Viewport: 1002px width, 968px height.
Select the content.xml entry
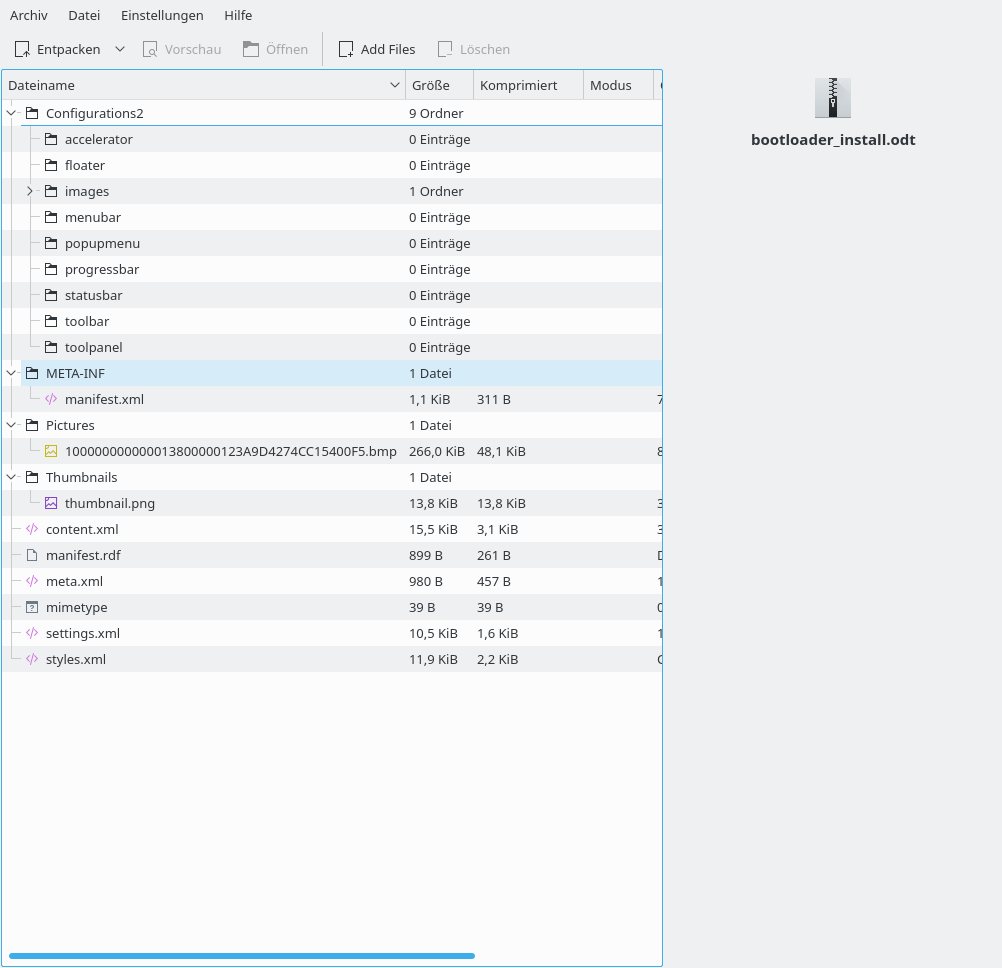[x=82, y=529]
